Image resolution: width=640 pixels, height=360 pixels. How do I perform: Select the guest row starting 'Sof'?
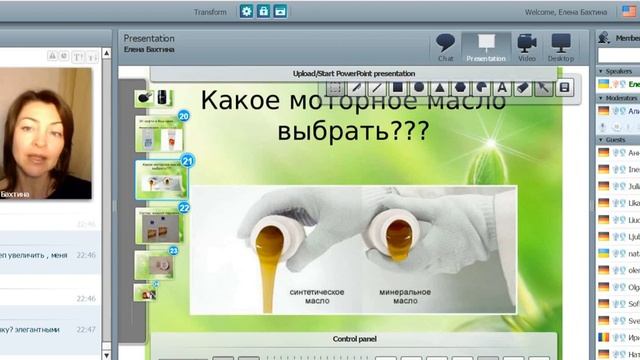click(x=618, y=304)
